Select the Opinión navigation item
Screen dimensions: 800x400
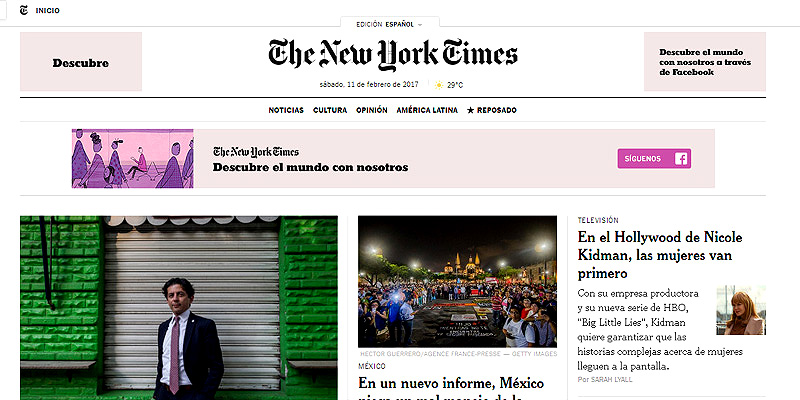pos(371,110)
